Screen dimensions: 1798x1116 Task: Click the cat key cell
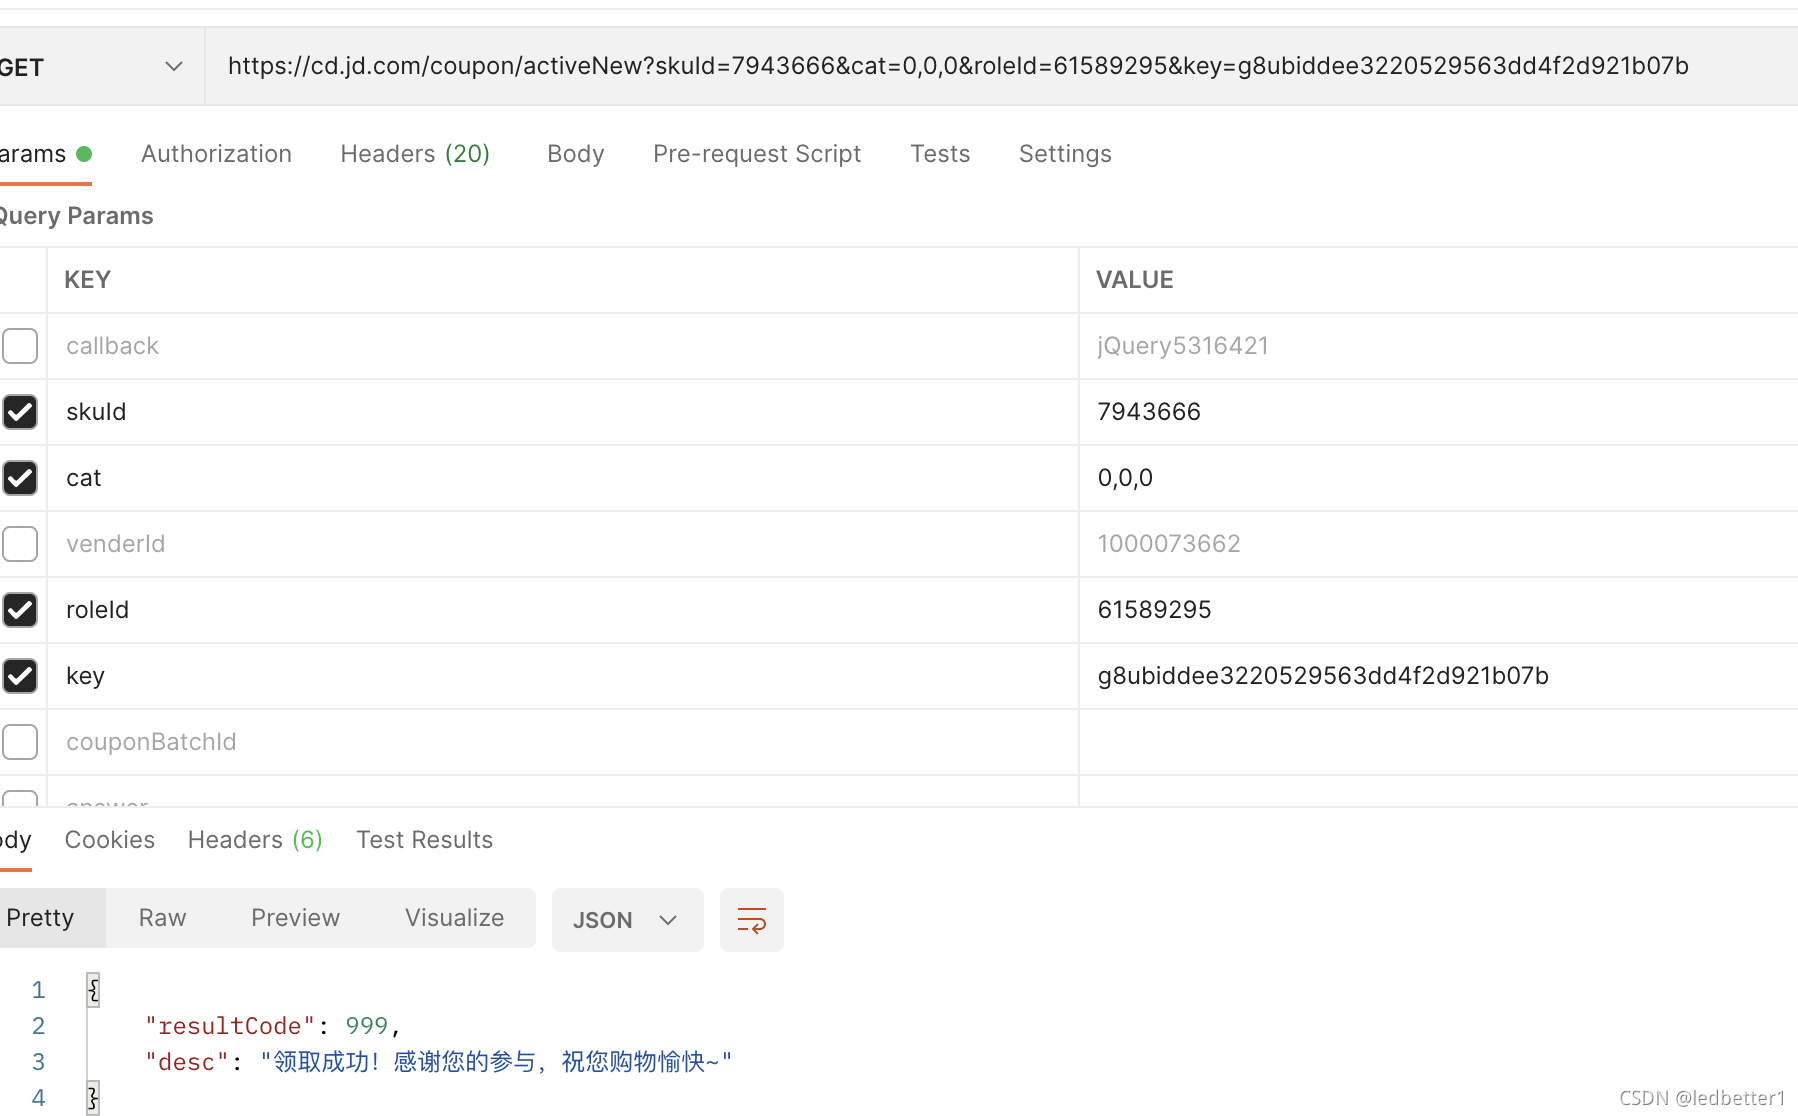563,478
